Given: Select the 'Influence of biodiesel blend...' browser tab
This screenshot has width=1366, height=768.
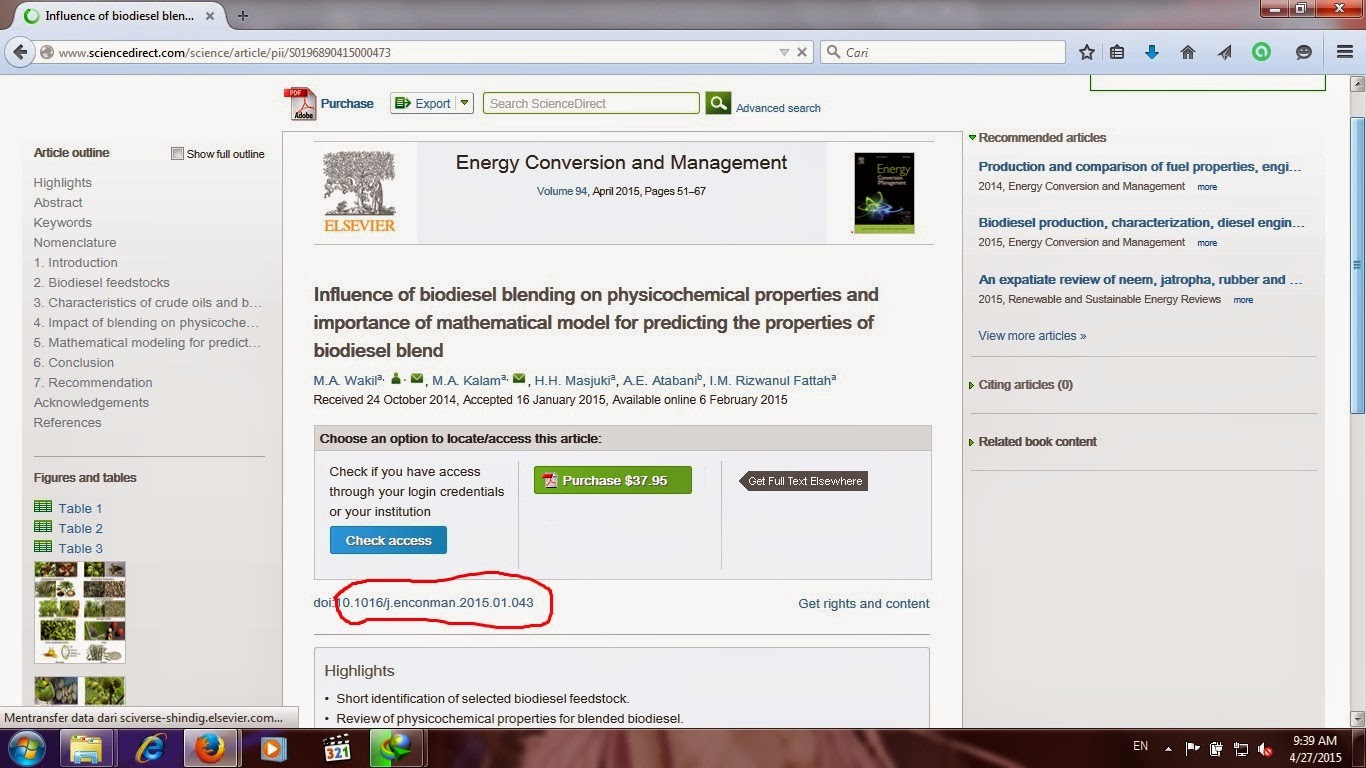Looking at the screenshot, I should pyautogui.click(x=118, y=16).
